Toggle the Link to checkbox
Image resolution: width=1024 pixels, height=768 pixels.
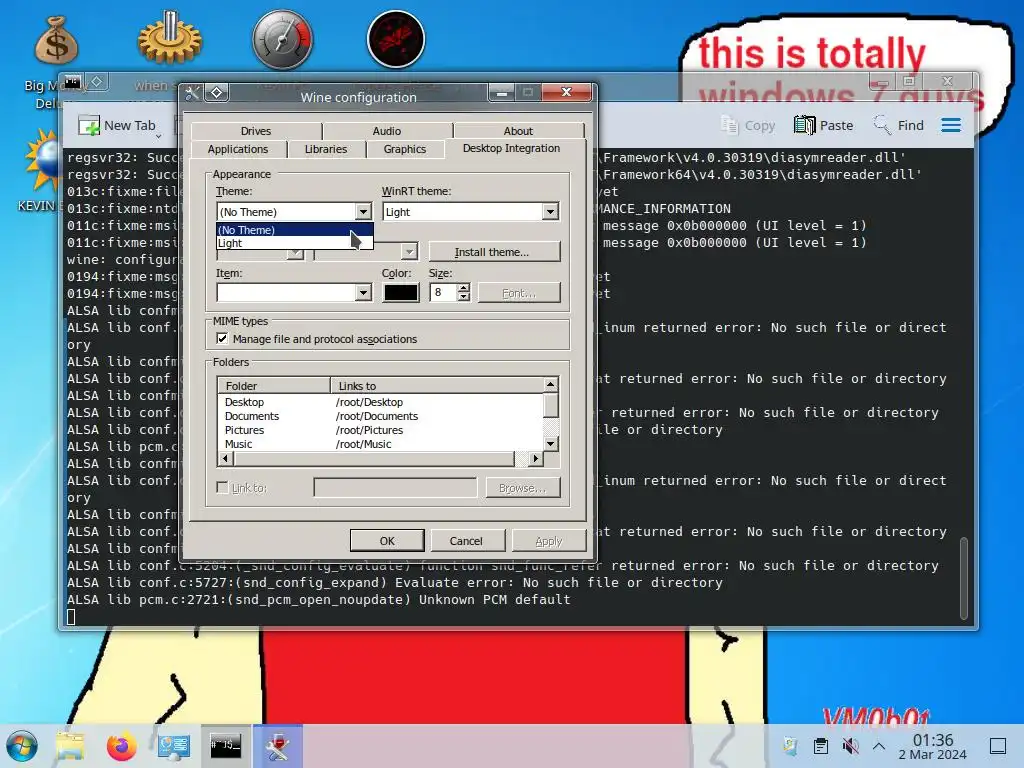point(223,487)
